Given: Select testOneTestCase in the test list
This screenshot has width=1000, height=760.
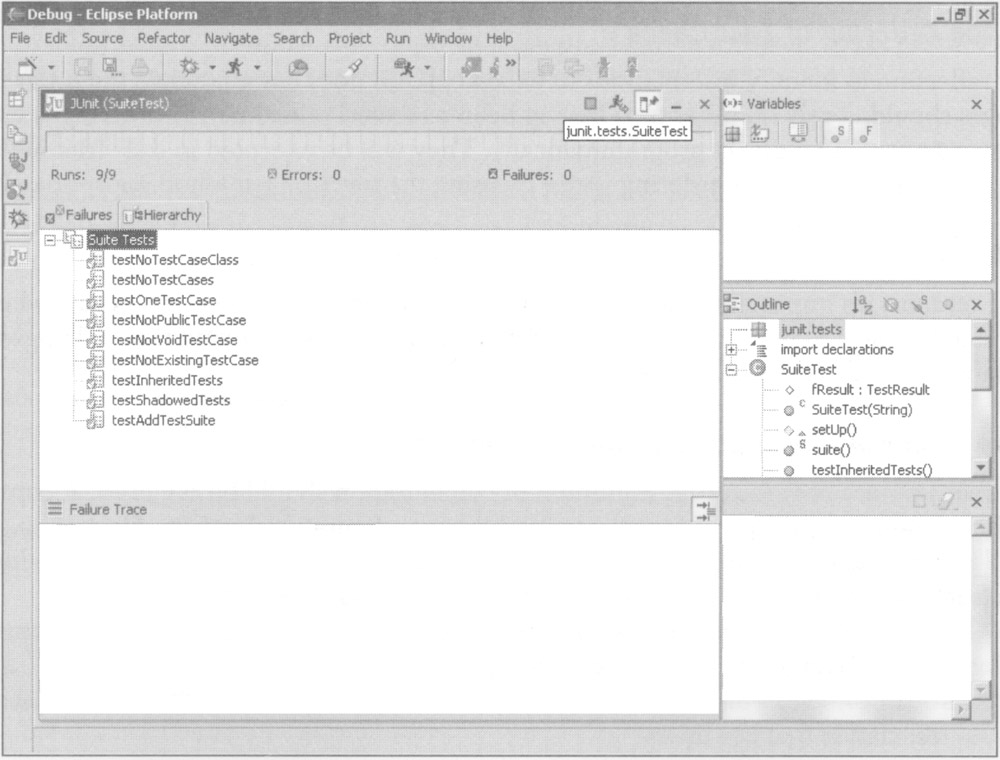Looking at the screenshot, I should coord(163,300).
